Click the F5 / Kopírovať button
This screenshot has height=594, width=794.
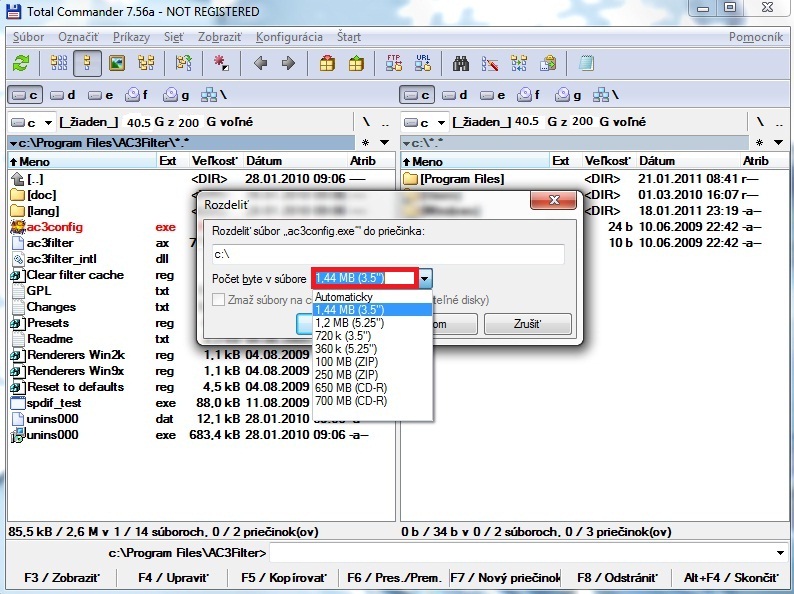(284, 578)
